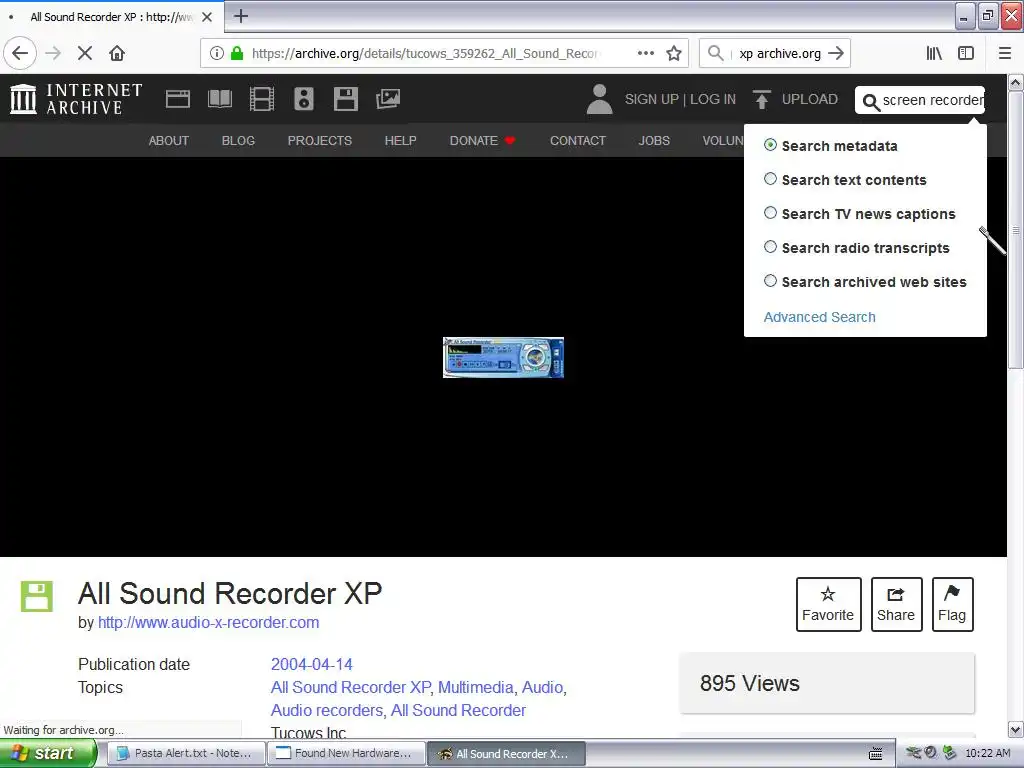Screen dimensions: 1024x768
Task: Click the Share button
Action: (896, 604)
